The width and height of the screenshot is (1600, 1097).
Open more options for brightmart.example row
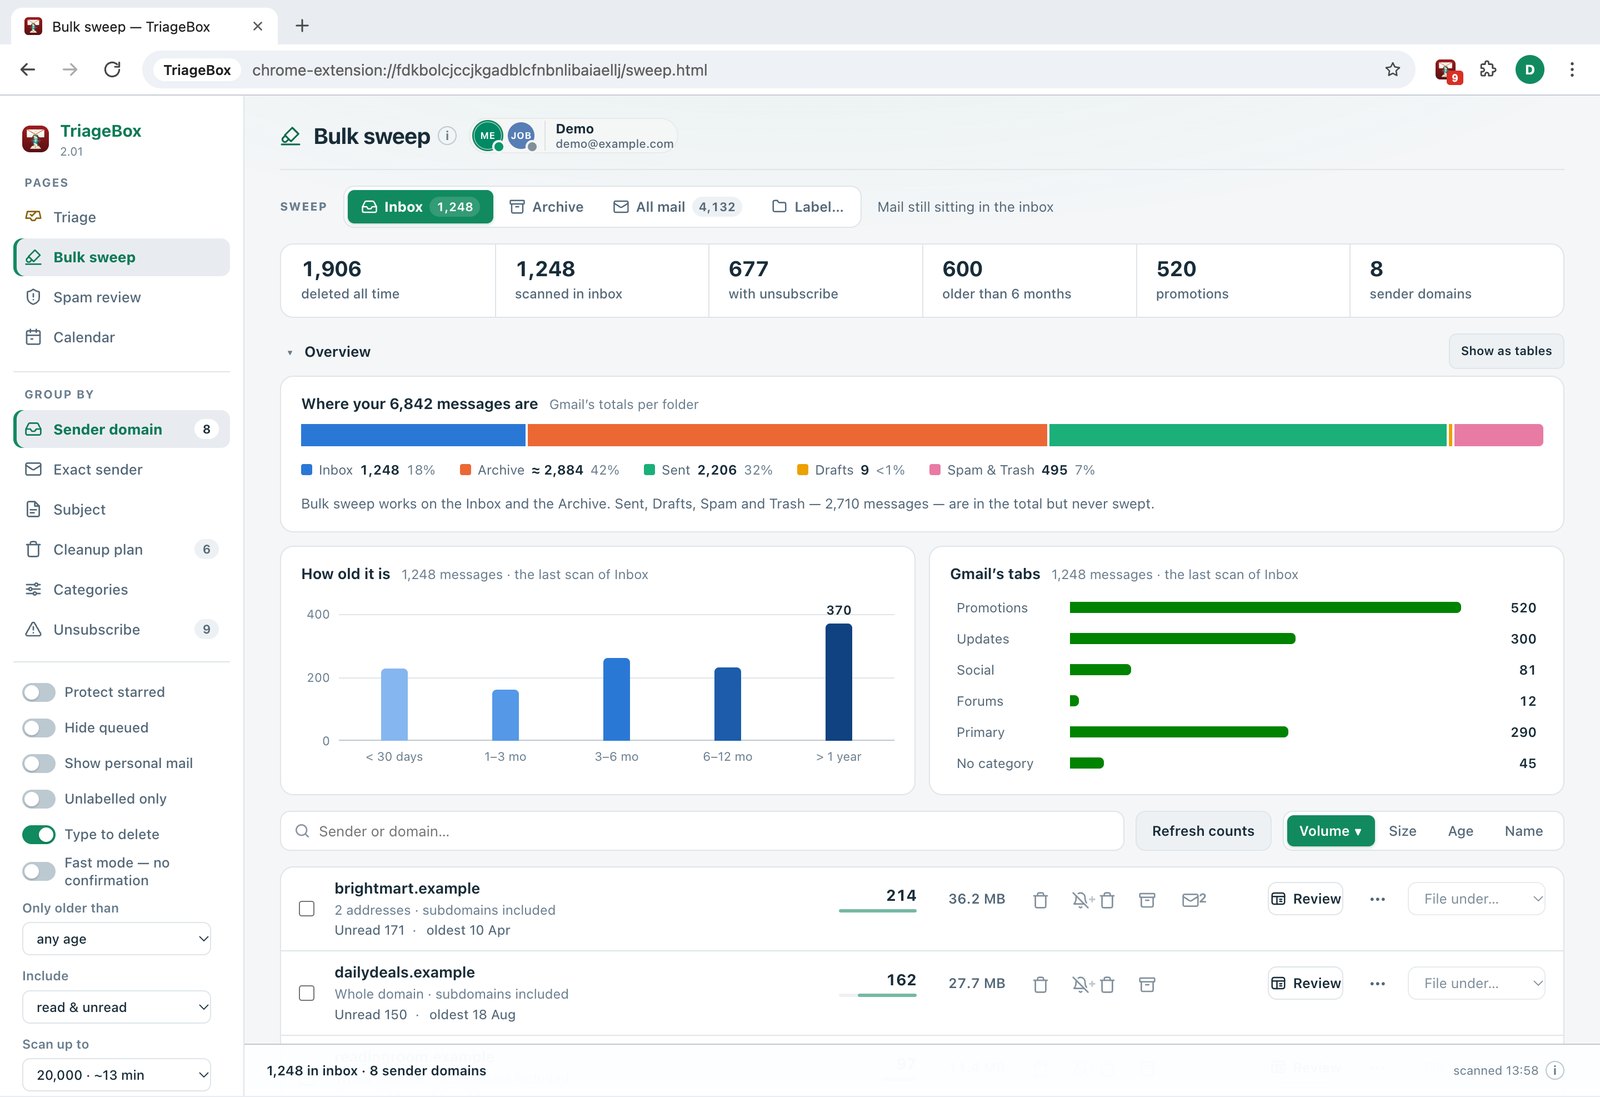pyautogui.click(x=1377, y=899)
